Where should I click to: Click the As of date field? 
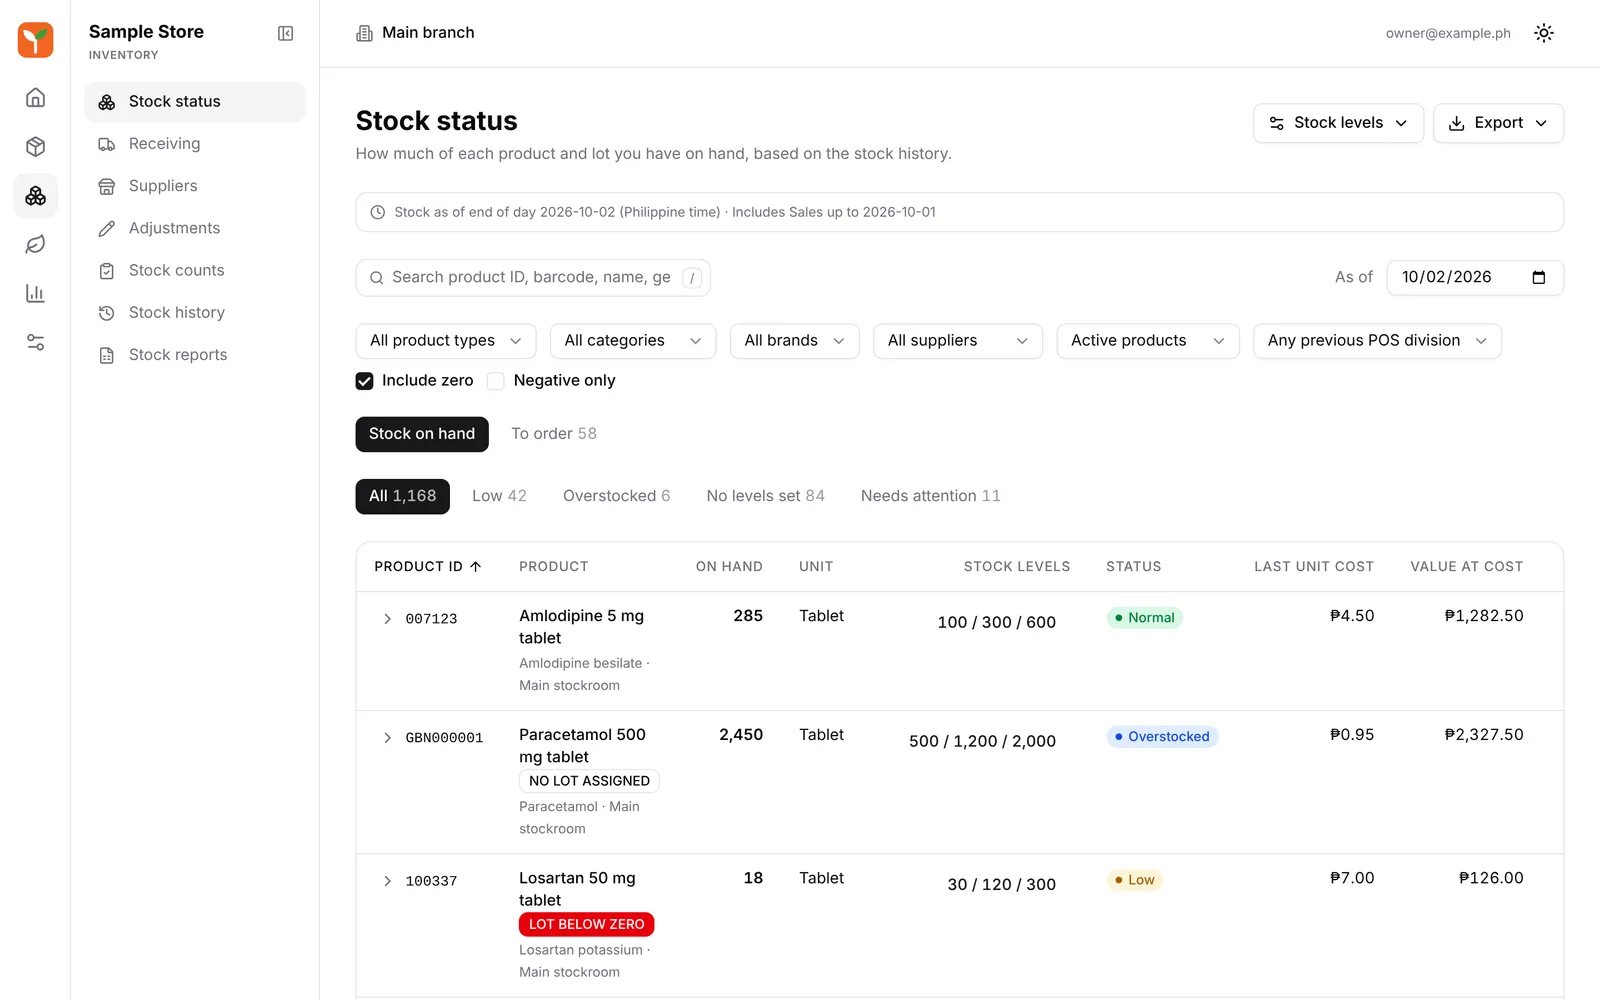click(x=1475, y=278)
